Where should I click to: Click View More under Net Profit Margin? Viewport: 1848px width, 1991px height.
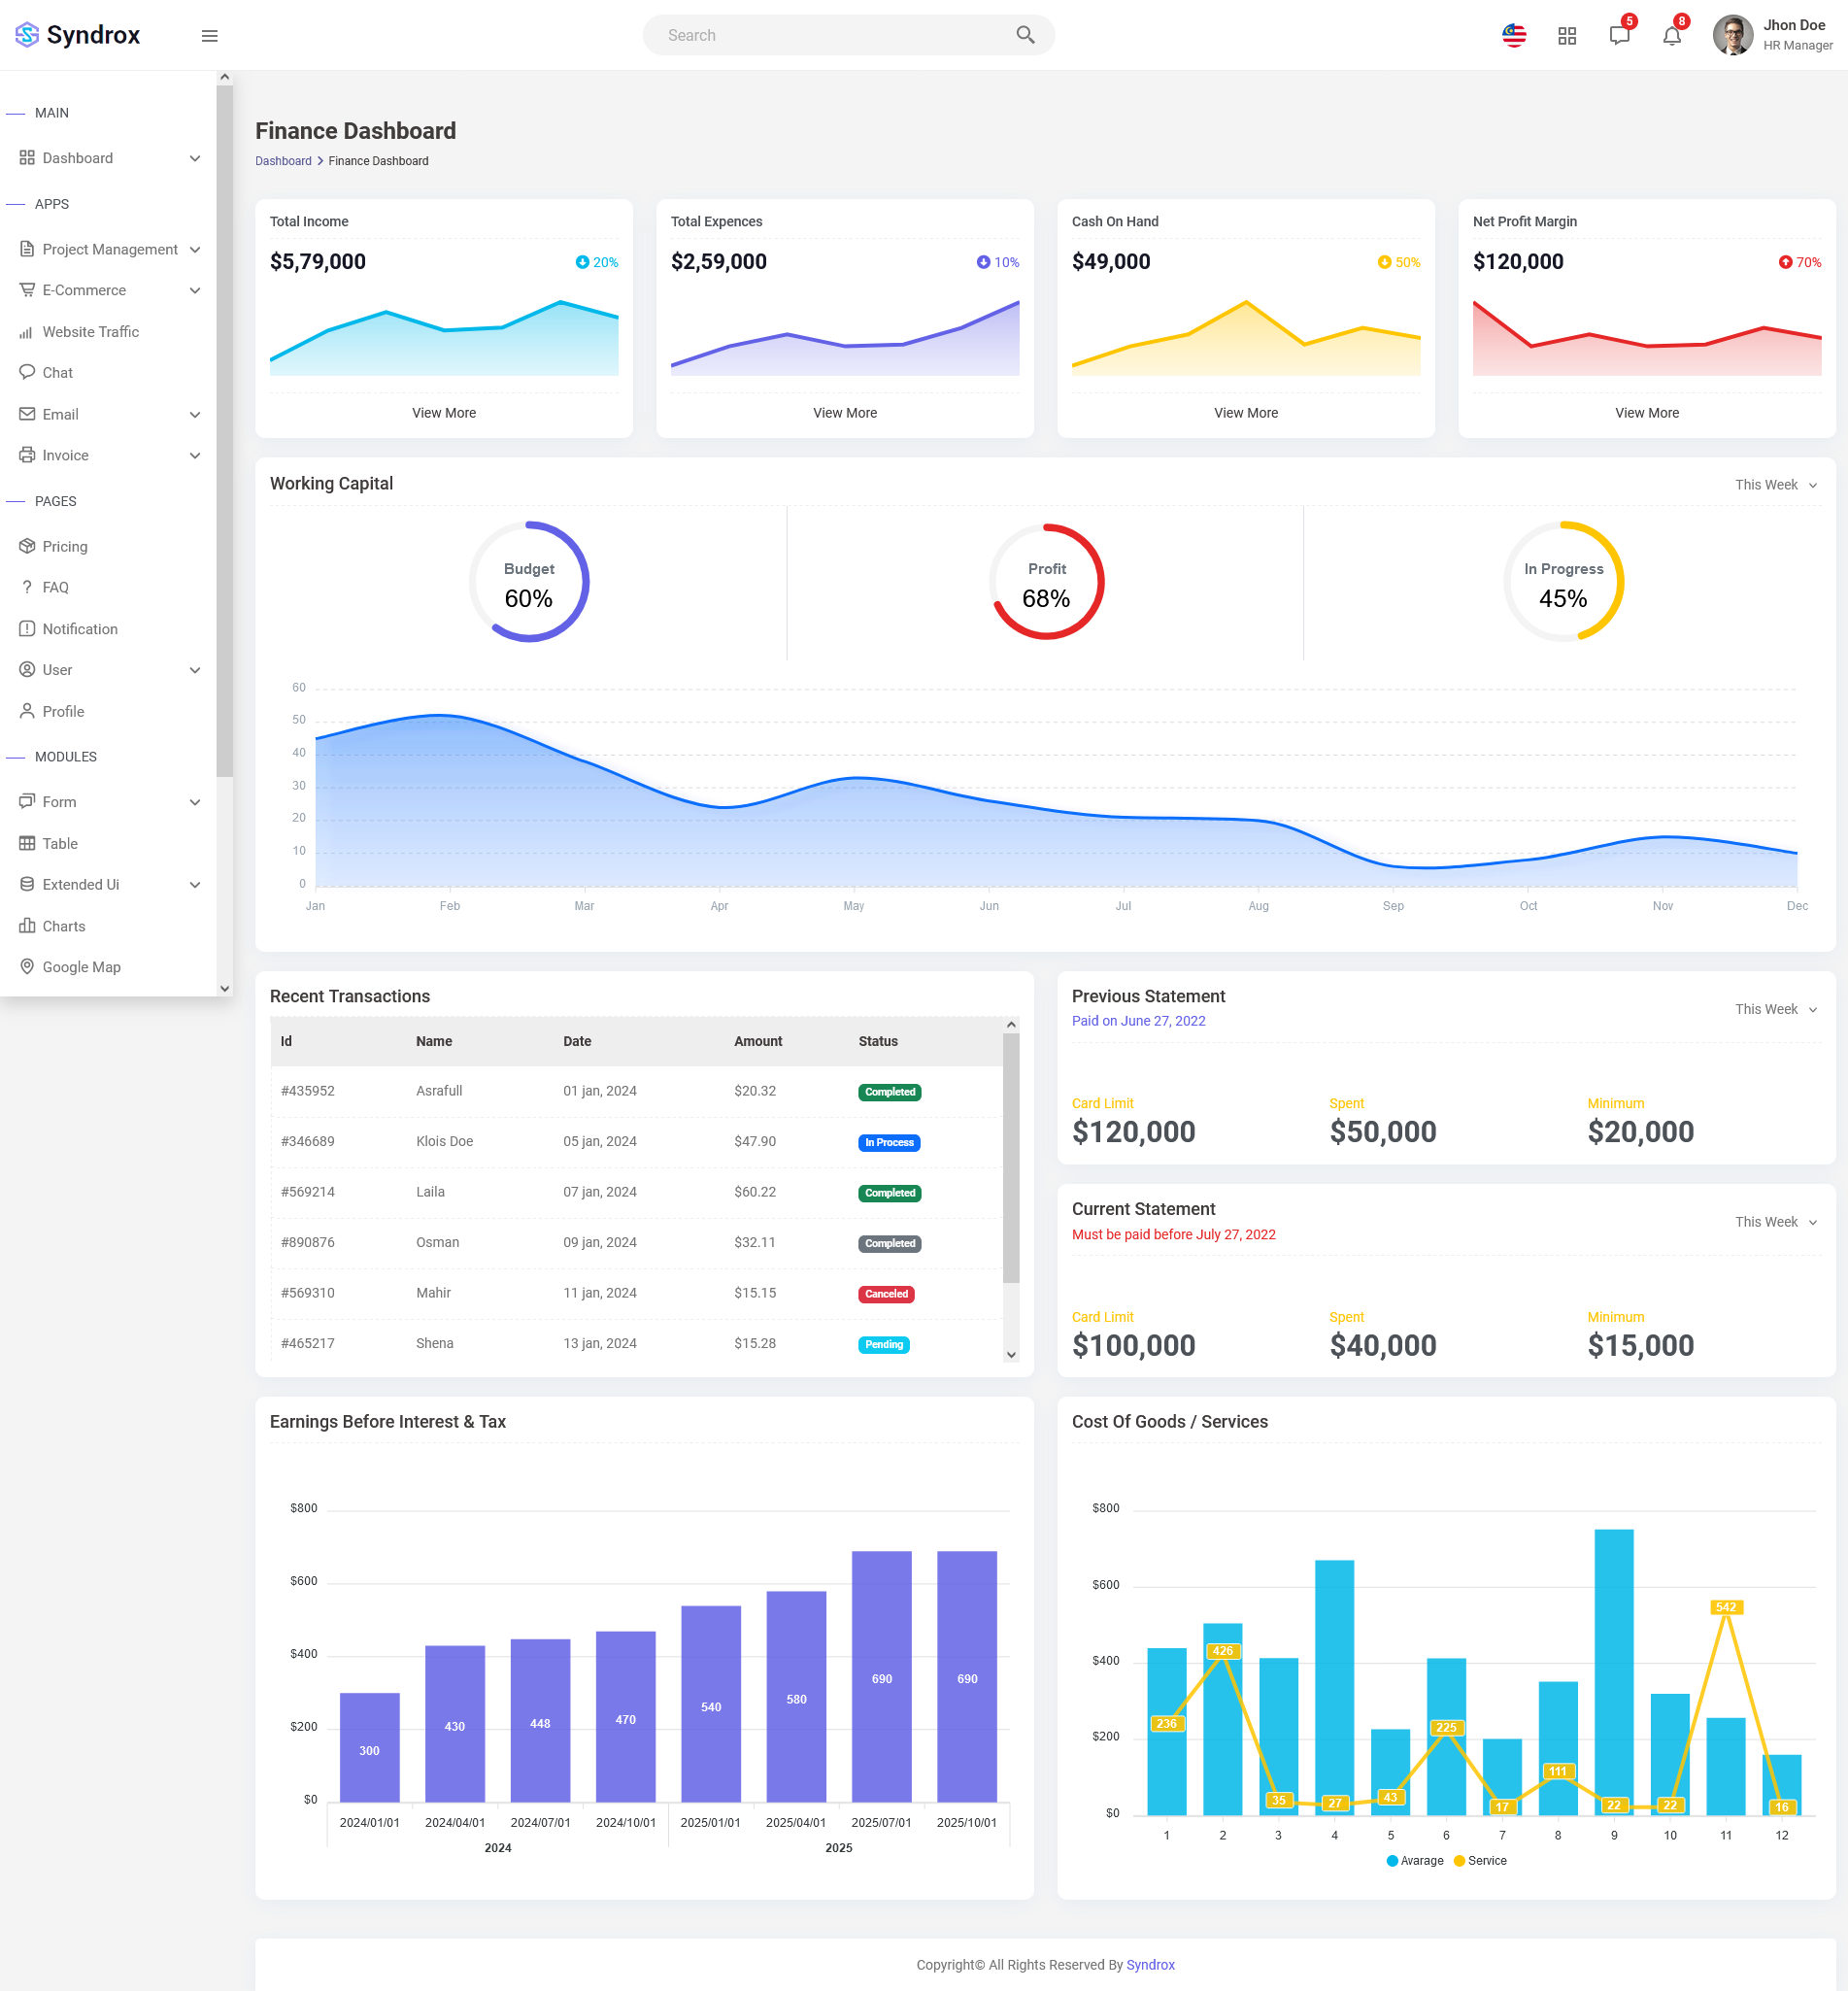(x=1647, y=413)
